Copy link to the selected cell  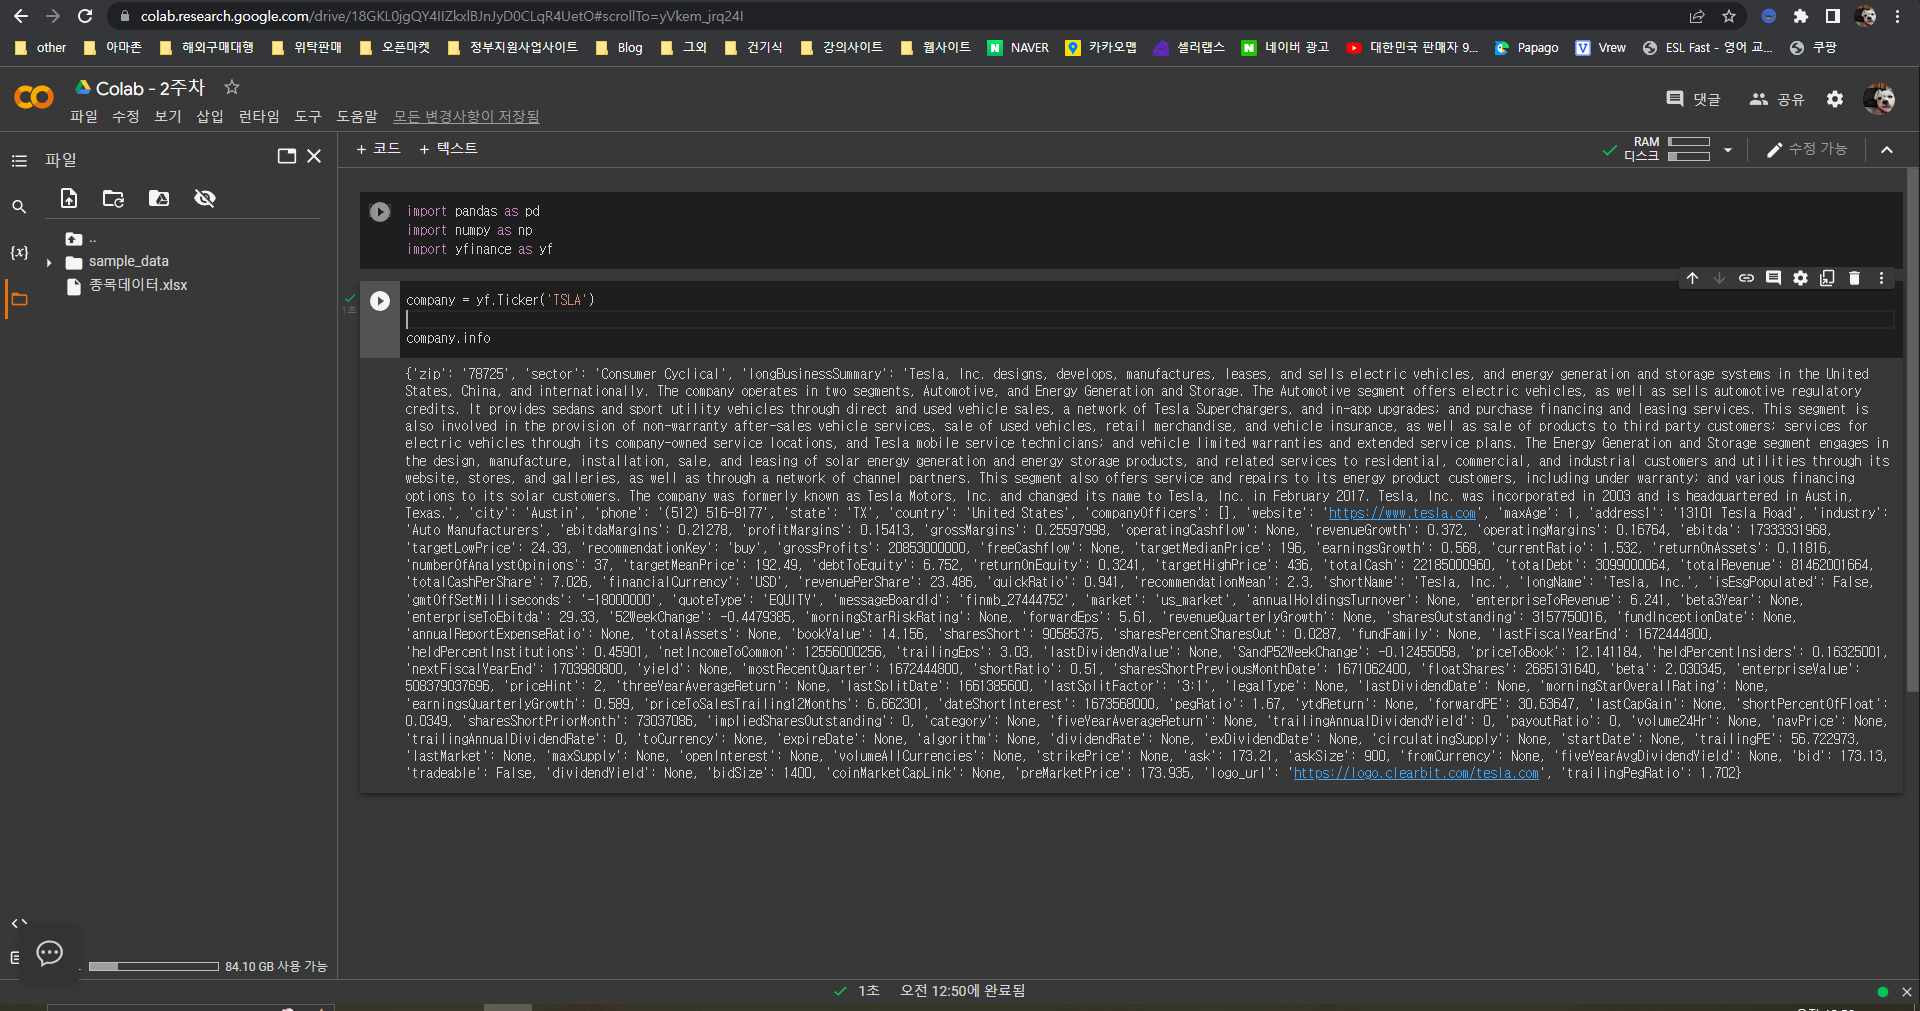(x=1746, y=278)
